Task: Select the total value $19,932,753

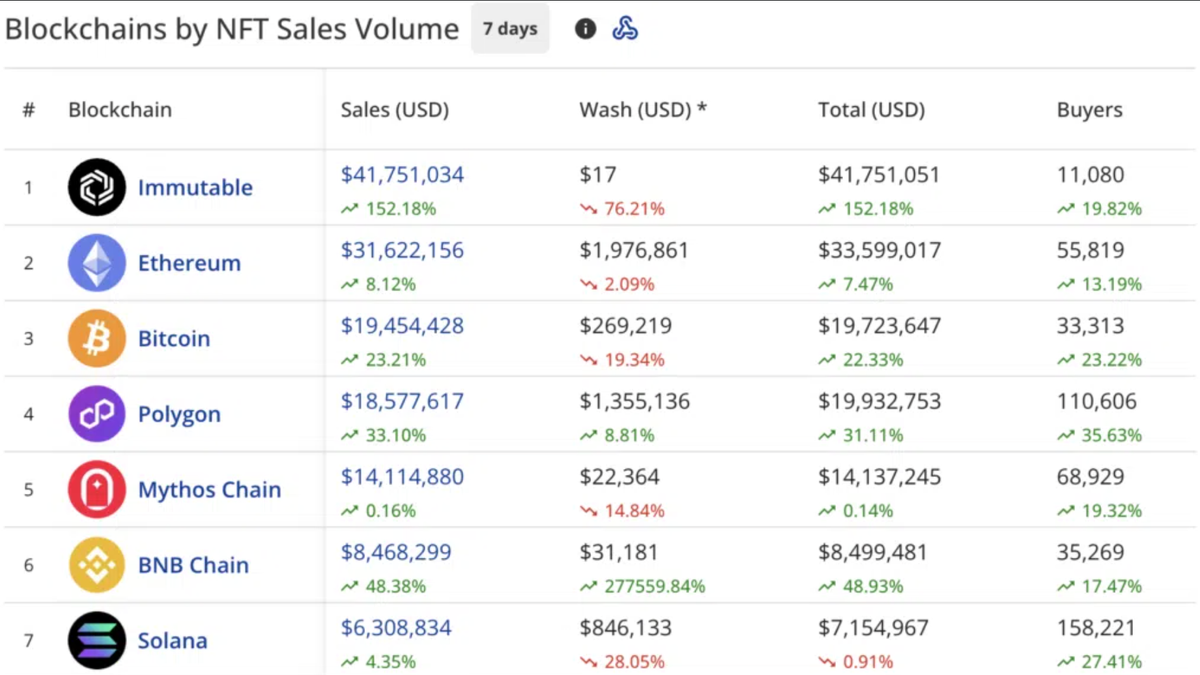Action: 879,401
